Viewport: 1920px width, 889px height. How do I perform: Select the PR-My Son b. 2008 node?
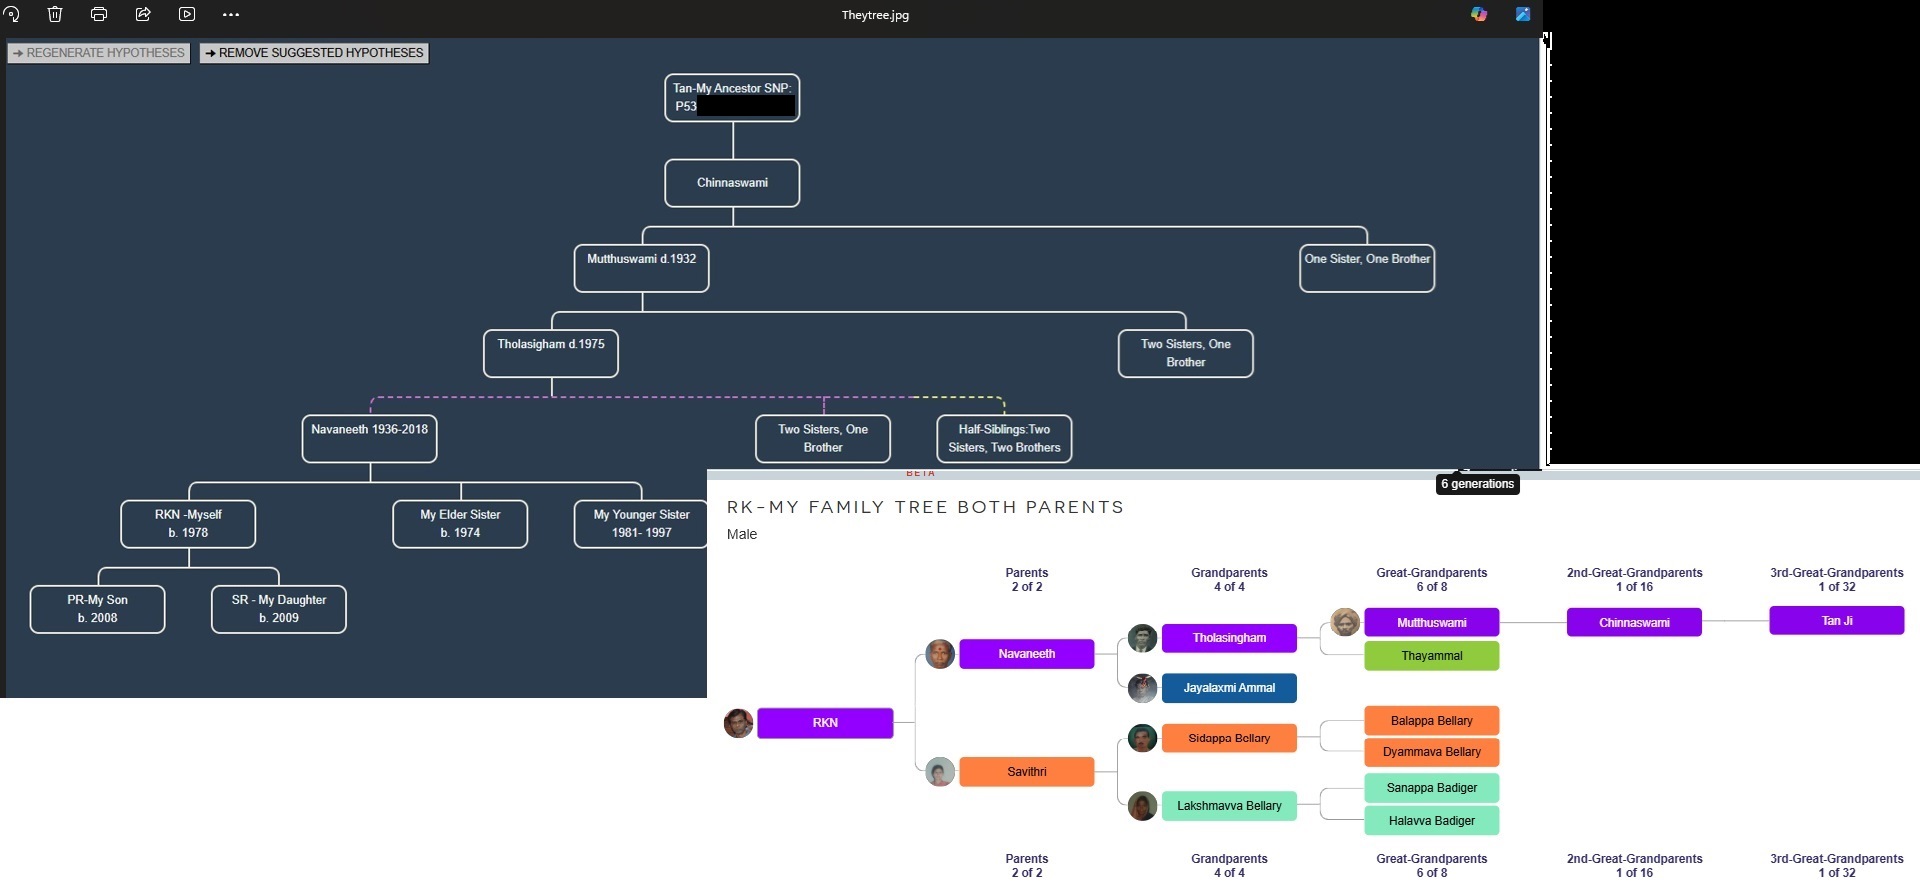(x=97, y=609)
